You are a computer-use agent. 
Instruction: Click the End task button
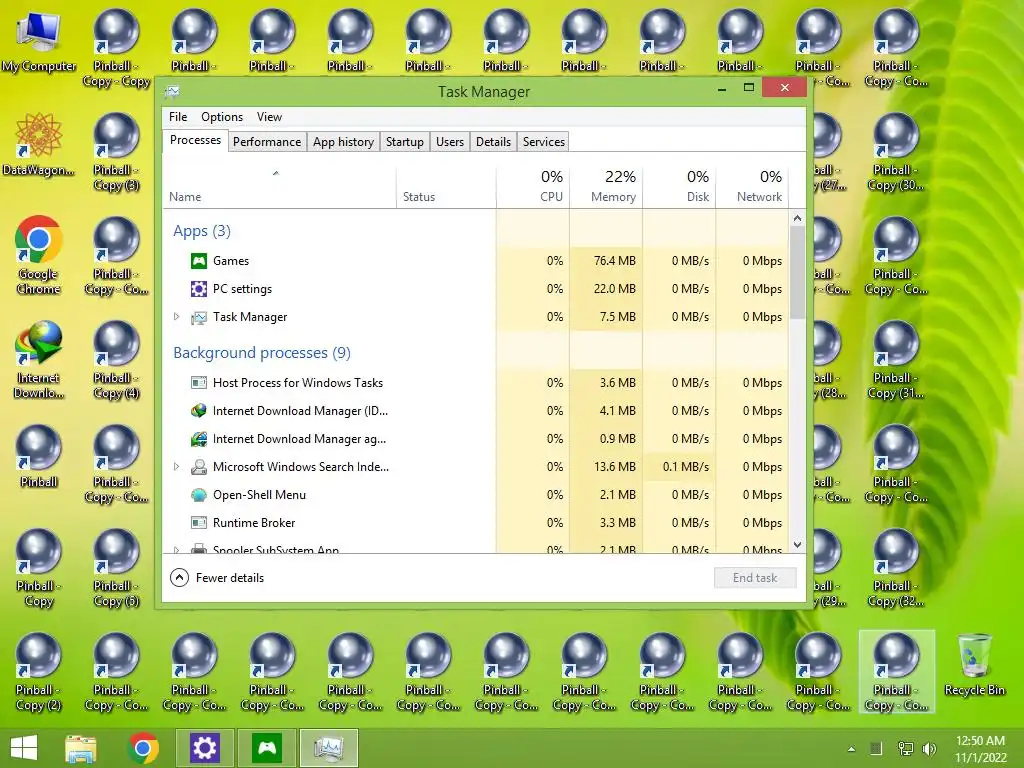(x=755, y=577)
